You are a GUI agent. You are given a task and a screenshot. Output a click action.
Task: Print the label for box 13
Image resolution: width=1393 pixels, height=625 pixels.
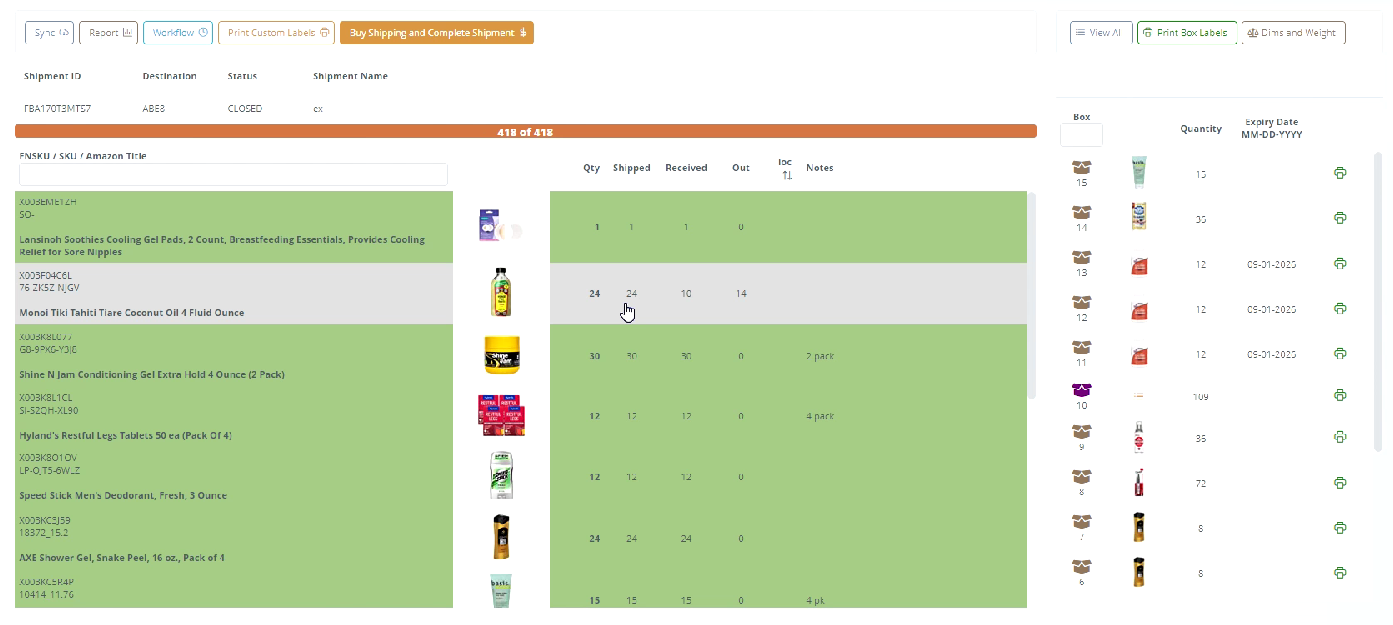1340,264
